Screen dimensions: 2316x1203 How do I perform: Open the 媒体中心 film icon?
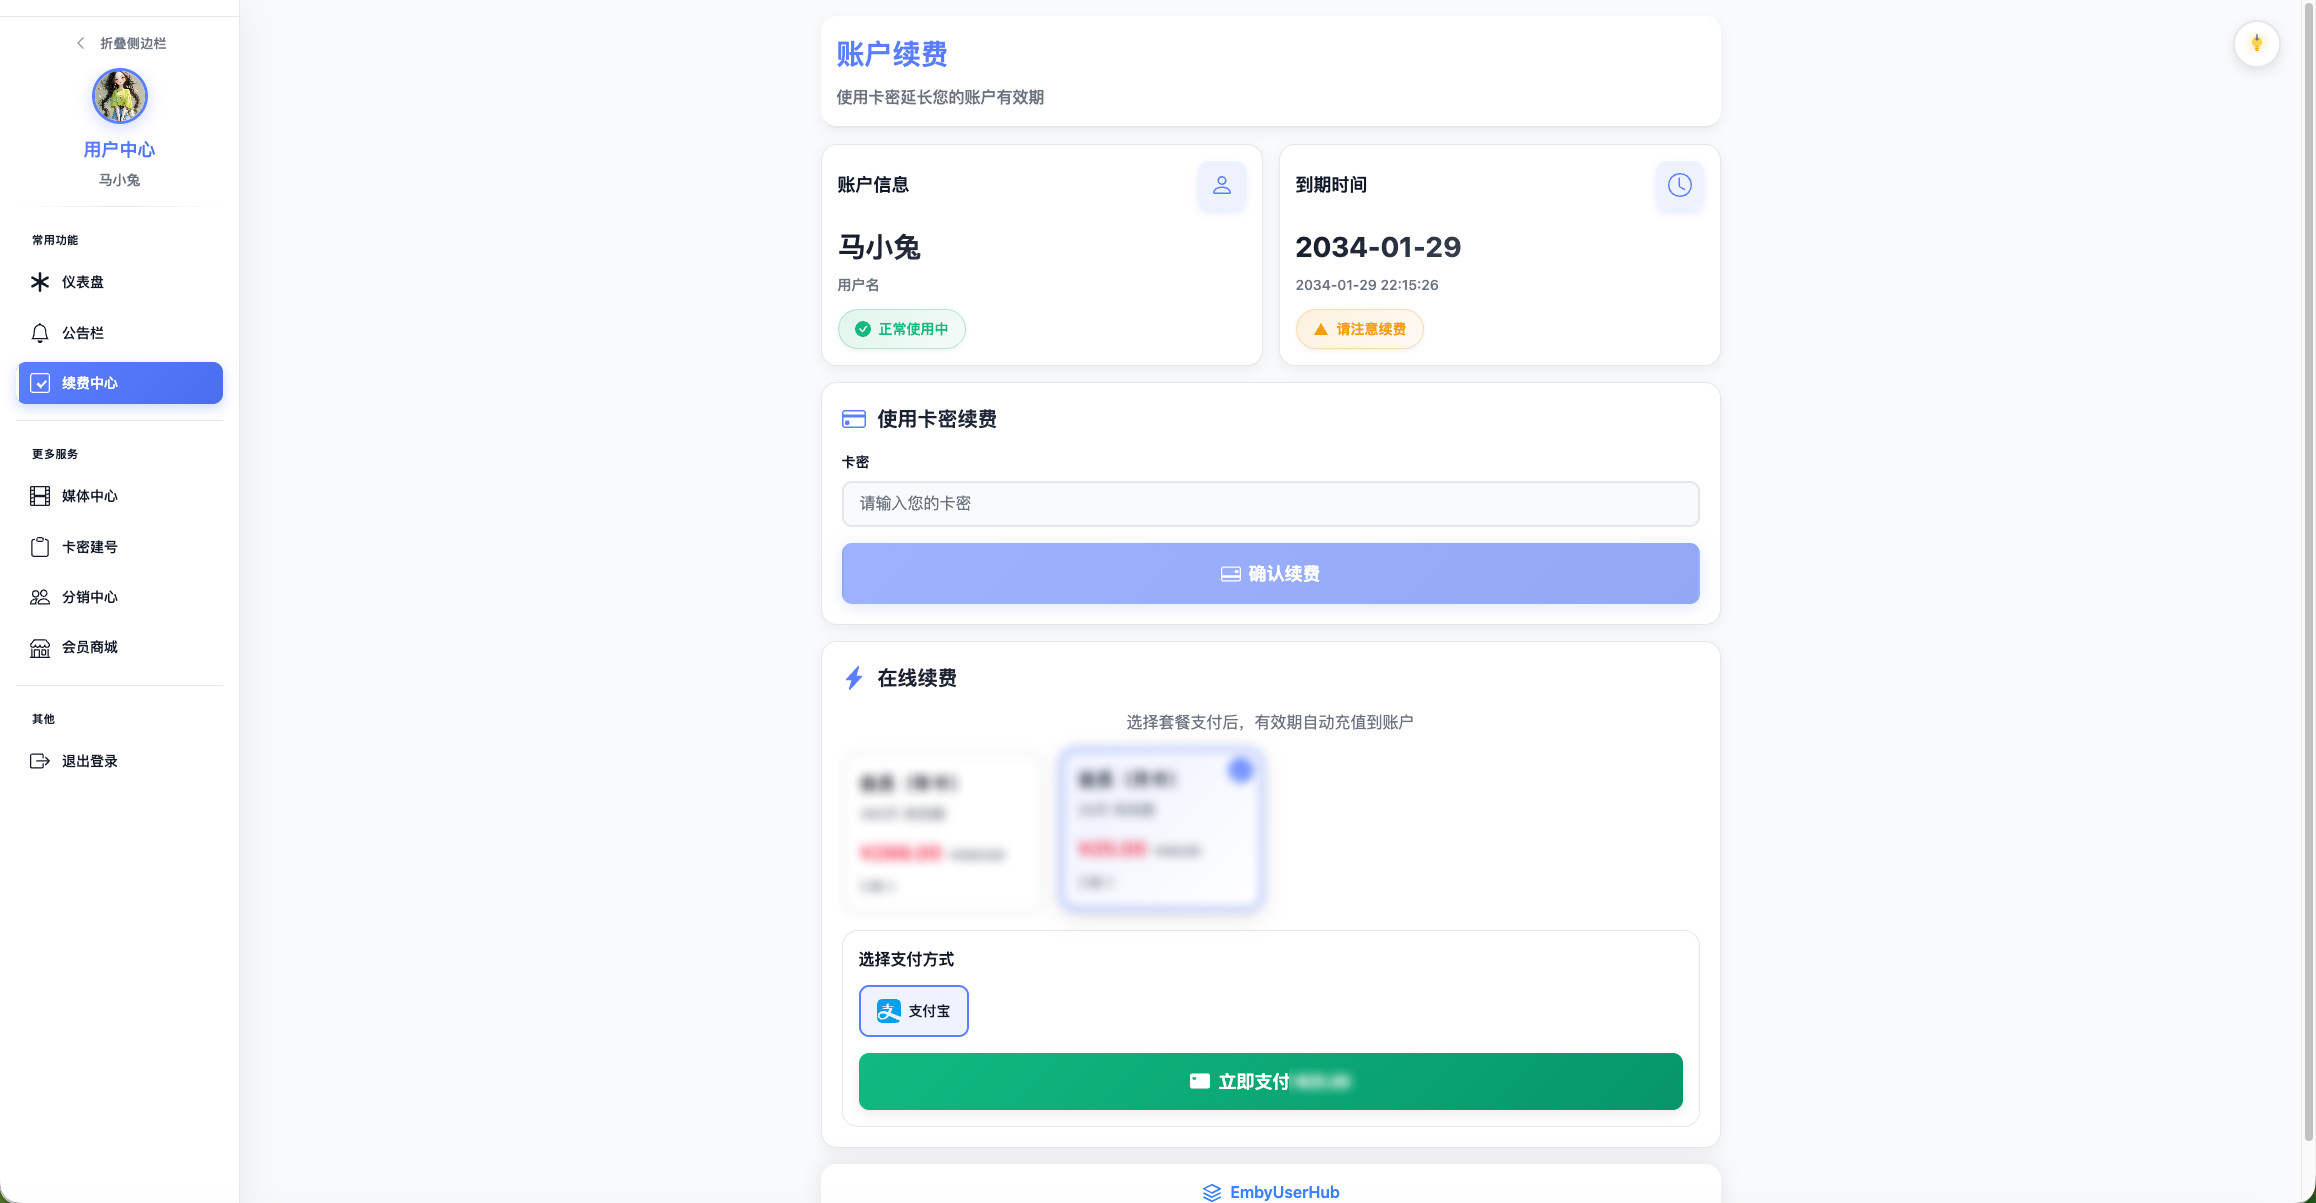(x=40, y=496)
